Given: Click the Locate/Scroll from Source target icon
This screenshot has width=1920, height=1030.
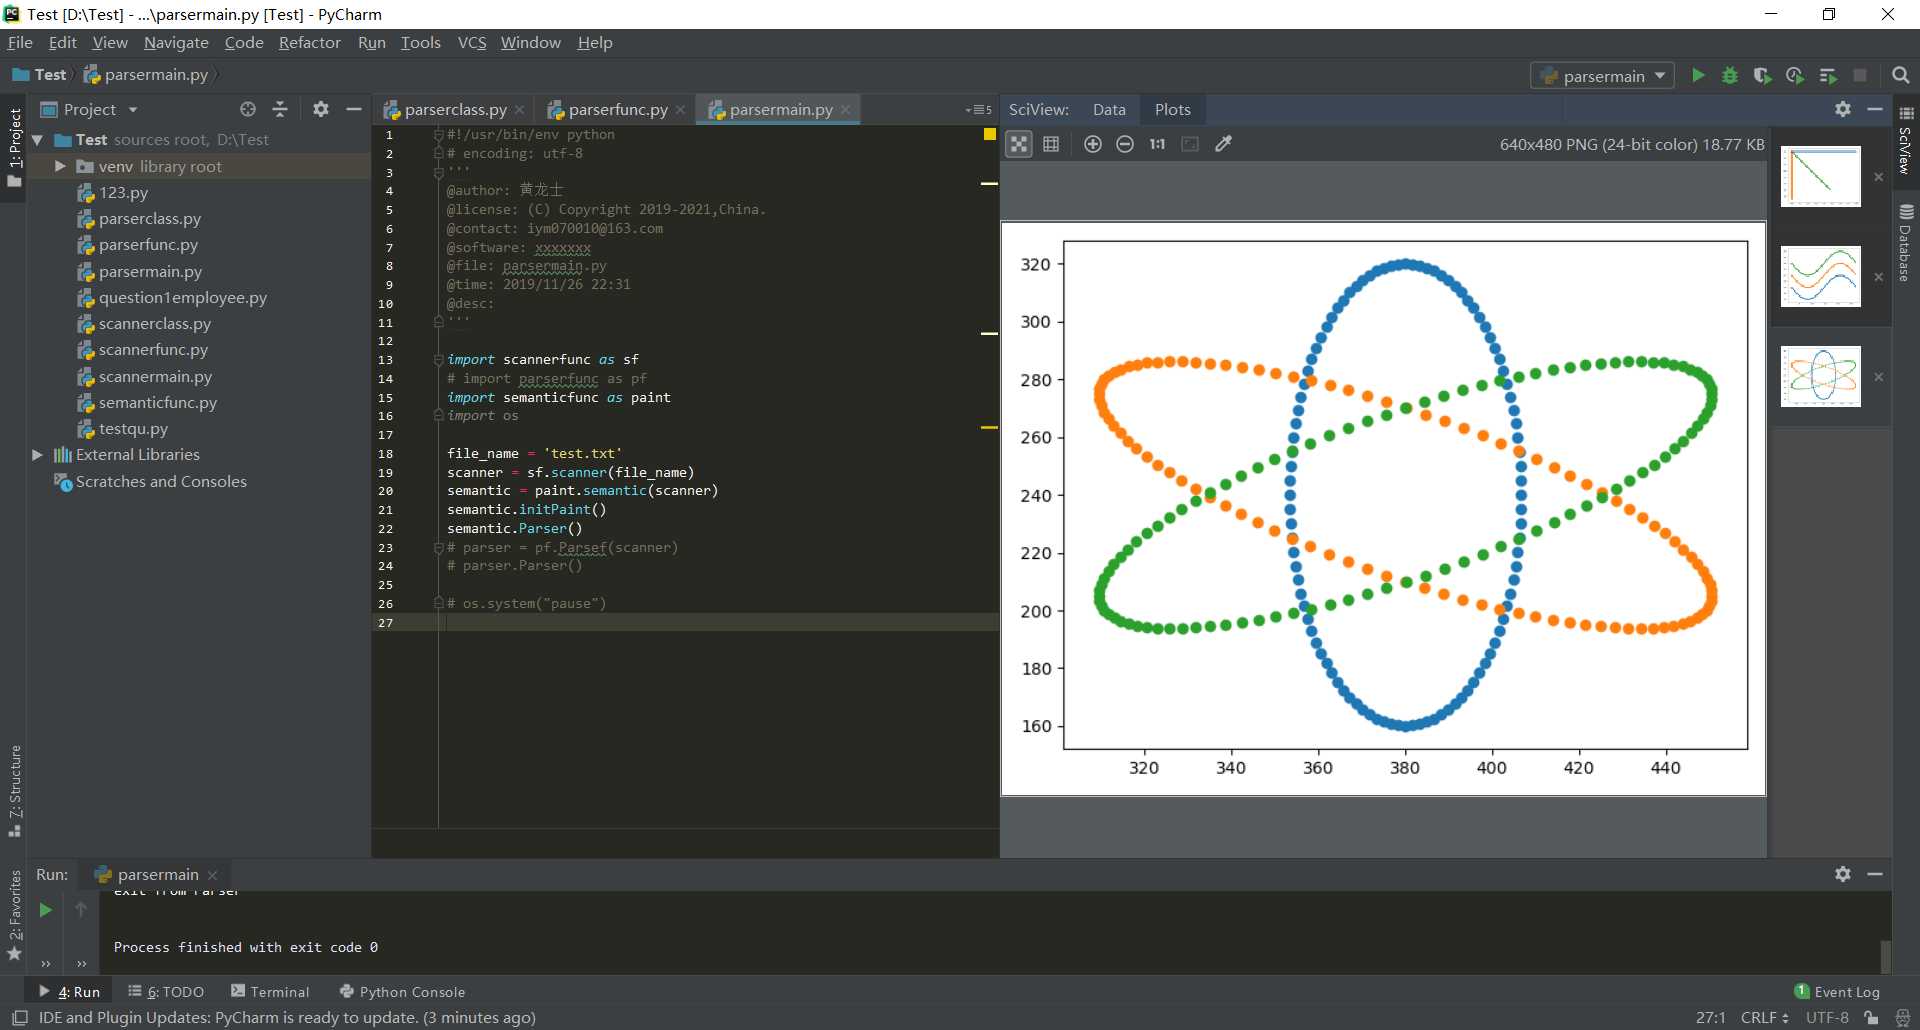Looking at the screenshot, I should click(248, 109).
